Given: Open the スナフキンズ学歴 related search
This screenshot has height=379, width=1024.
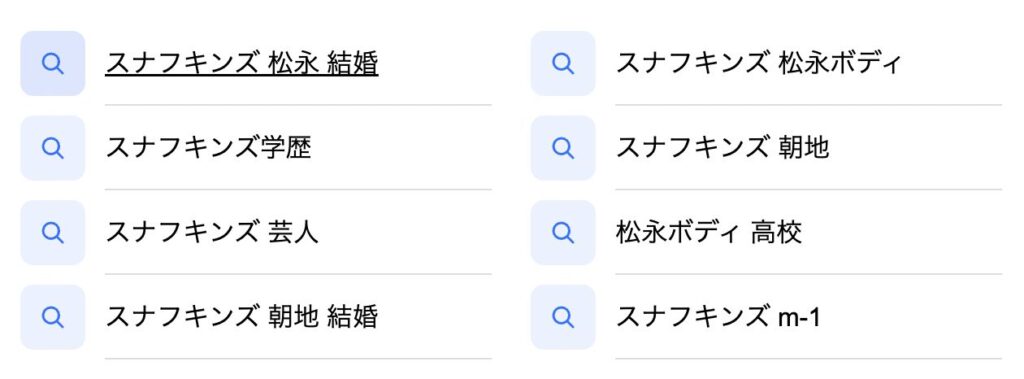Looking at the screenshot, I should (208, 148).
